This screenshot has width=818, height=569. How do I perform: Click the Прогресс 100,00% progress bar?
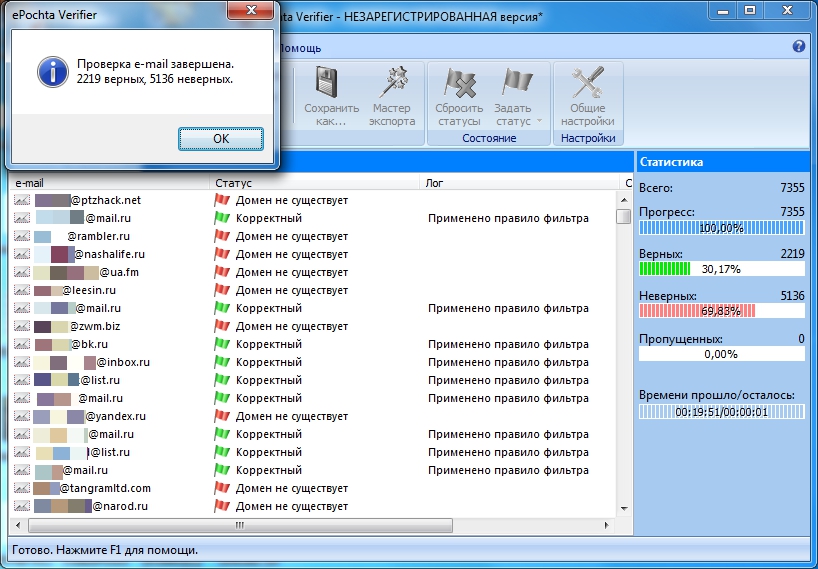tap(721, 228)
